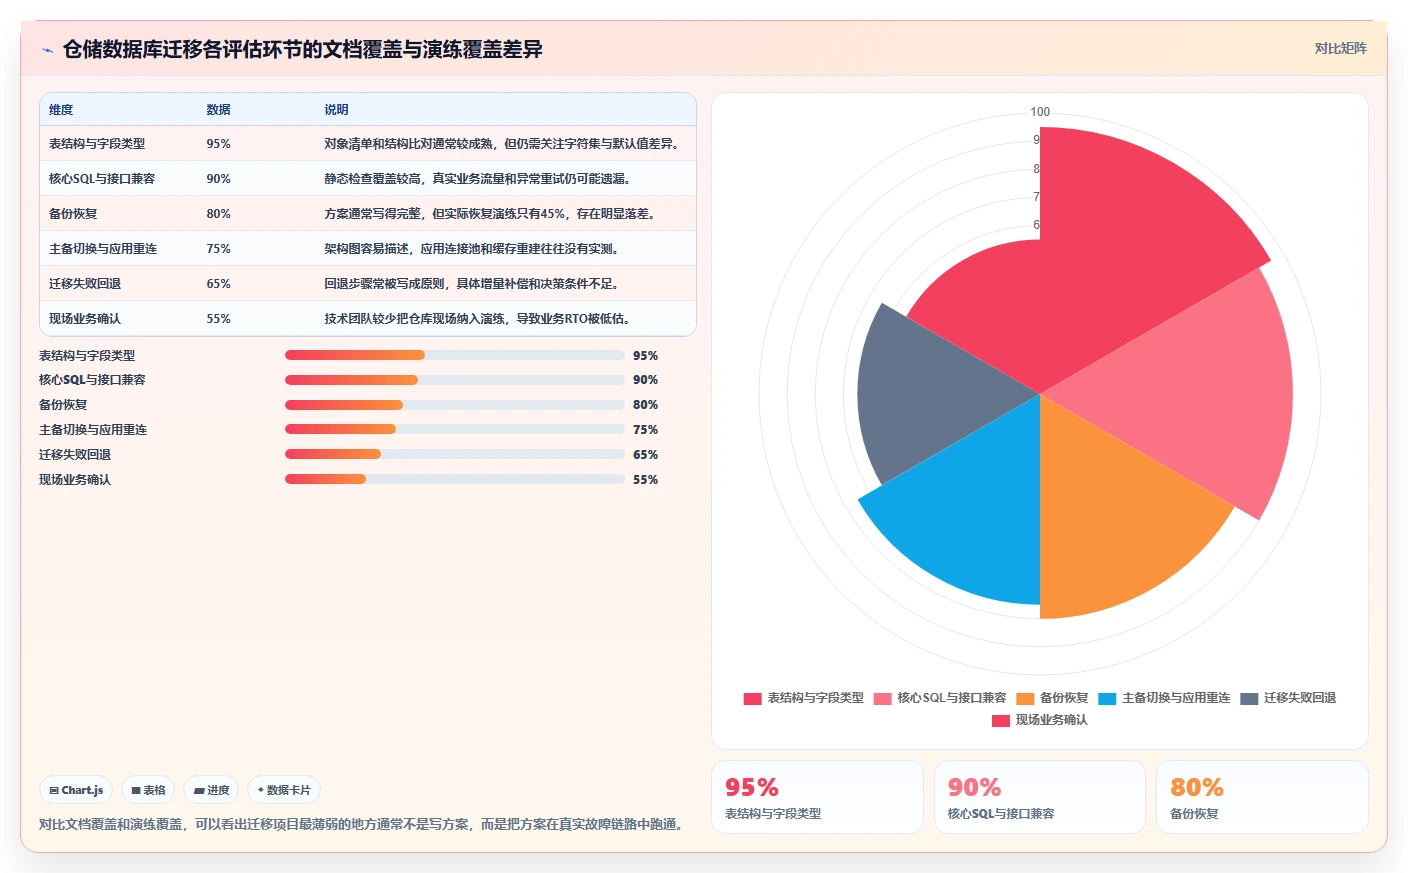Click the 核心SQL与接口兼容 90% progress bar
Viewport: 1408px width, 873px height.
coord(455,380)
